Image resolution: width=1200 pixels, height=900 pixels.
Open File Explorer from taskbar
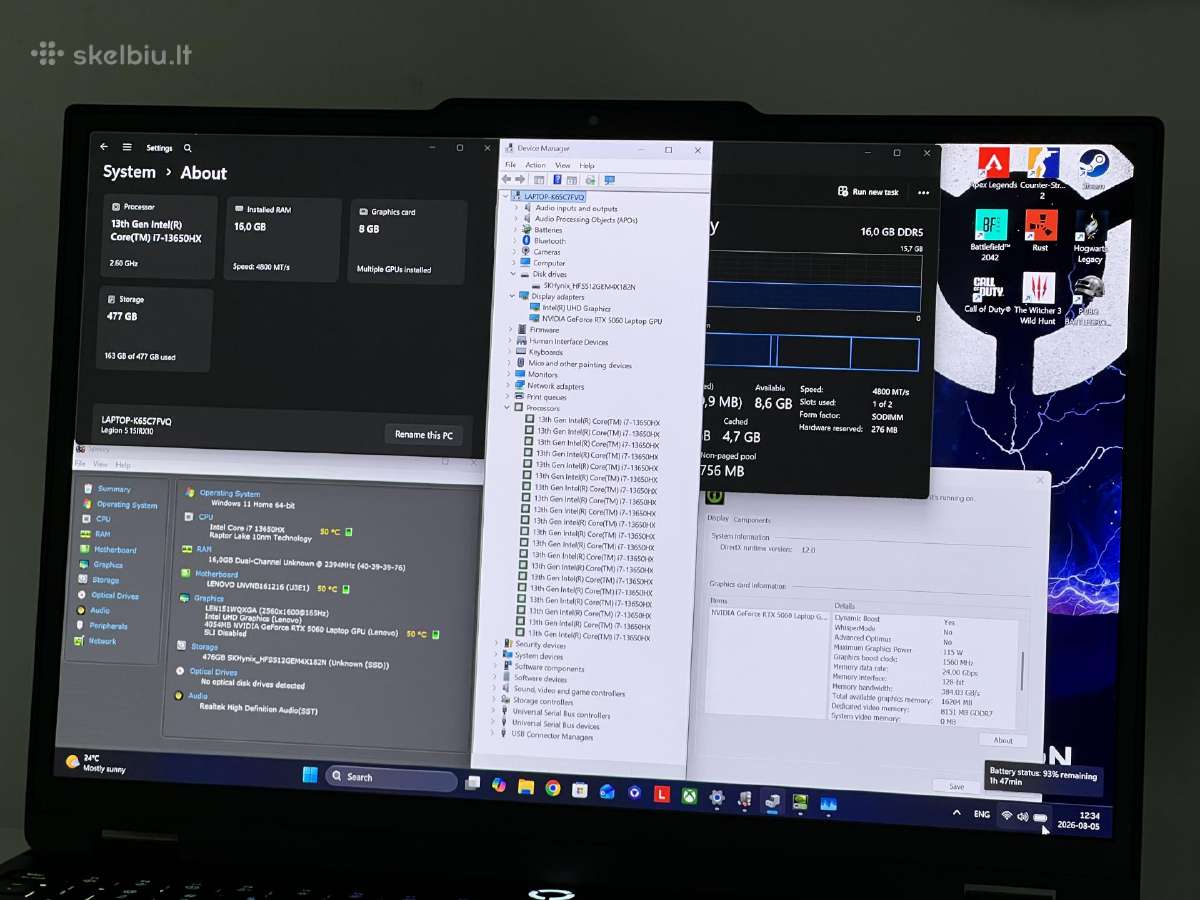pos(526,786)
